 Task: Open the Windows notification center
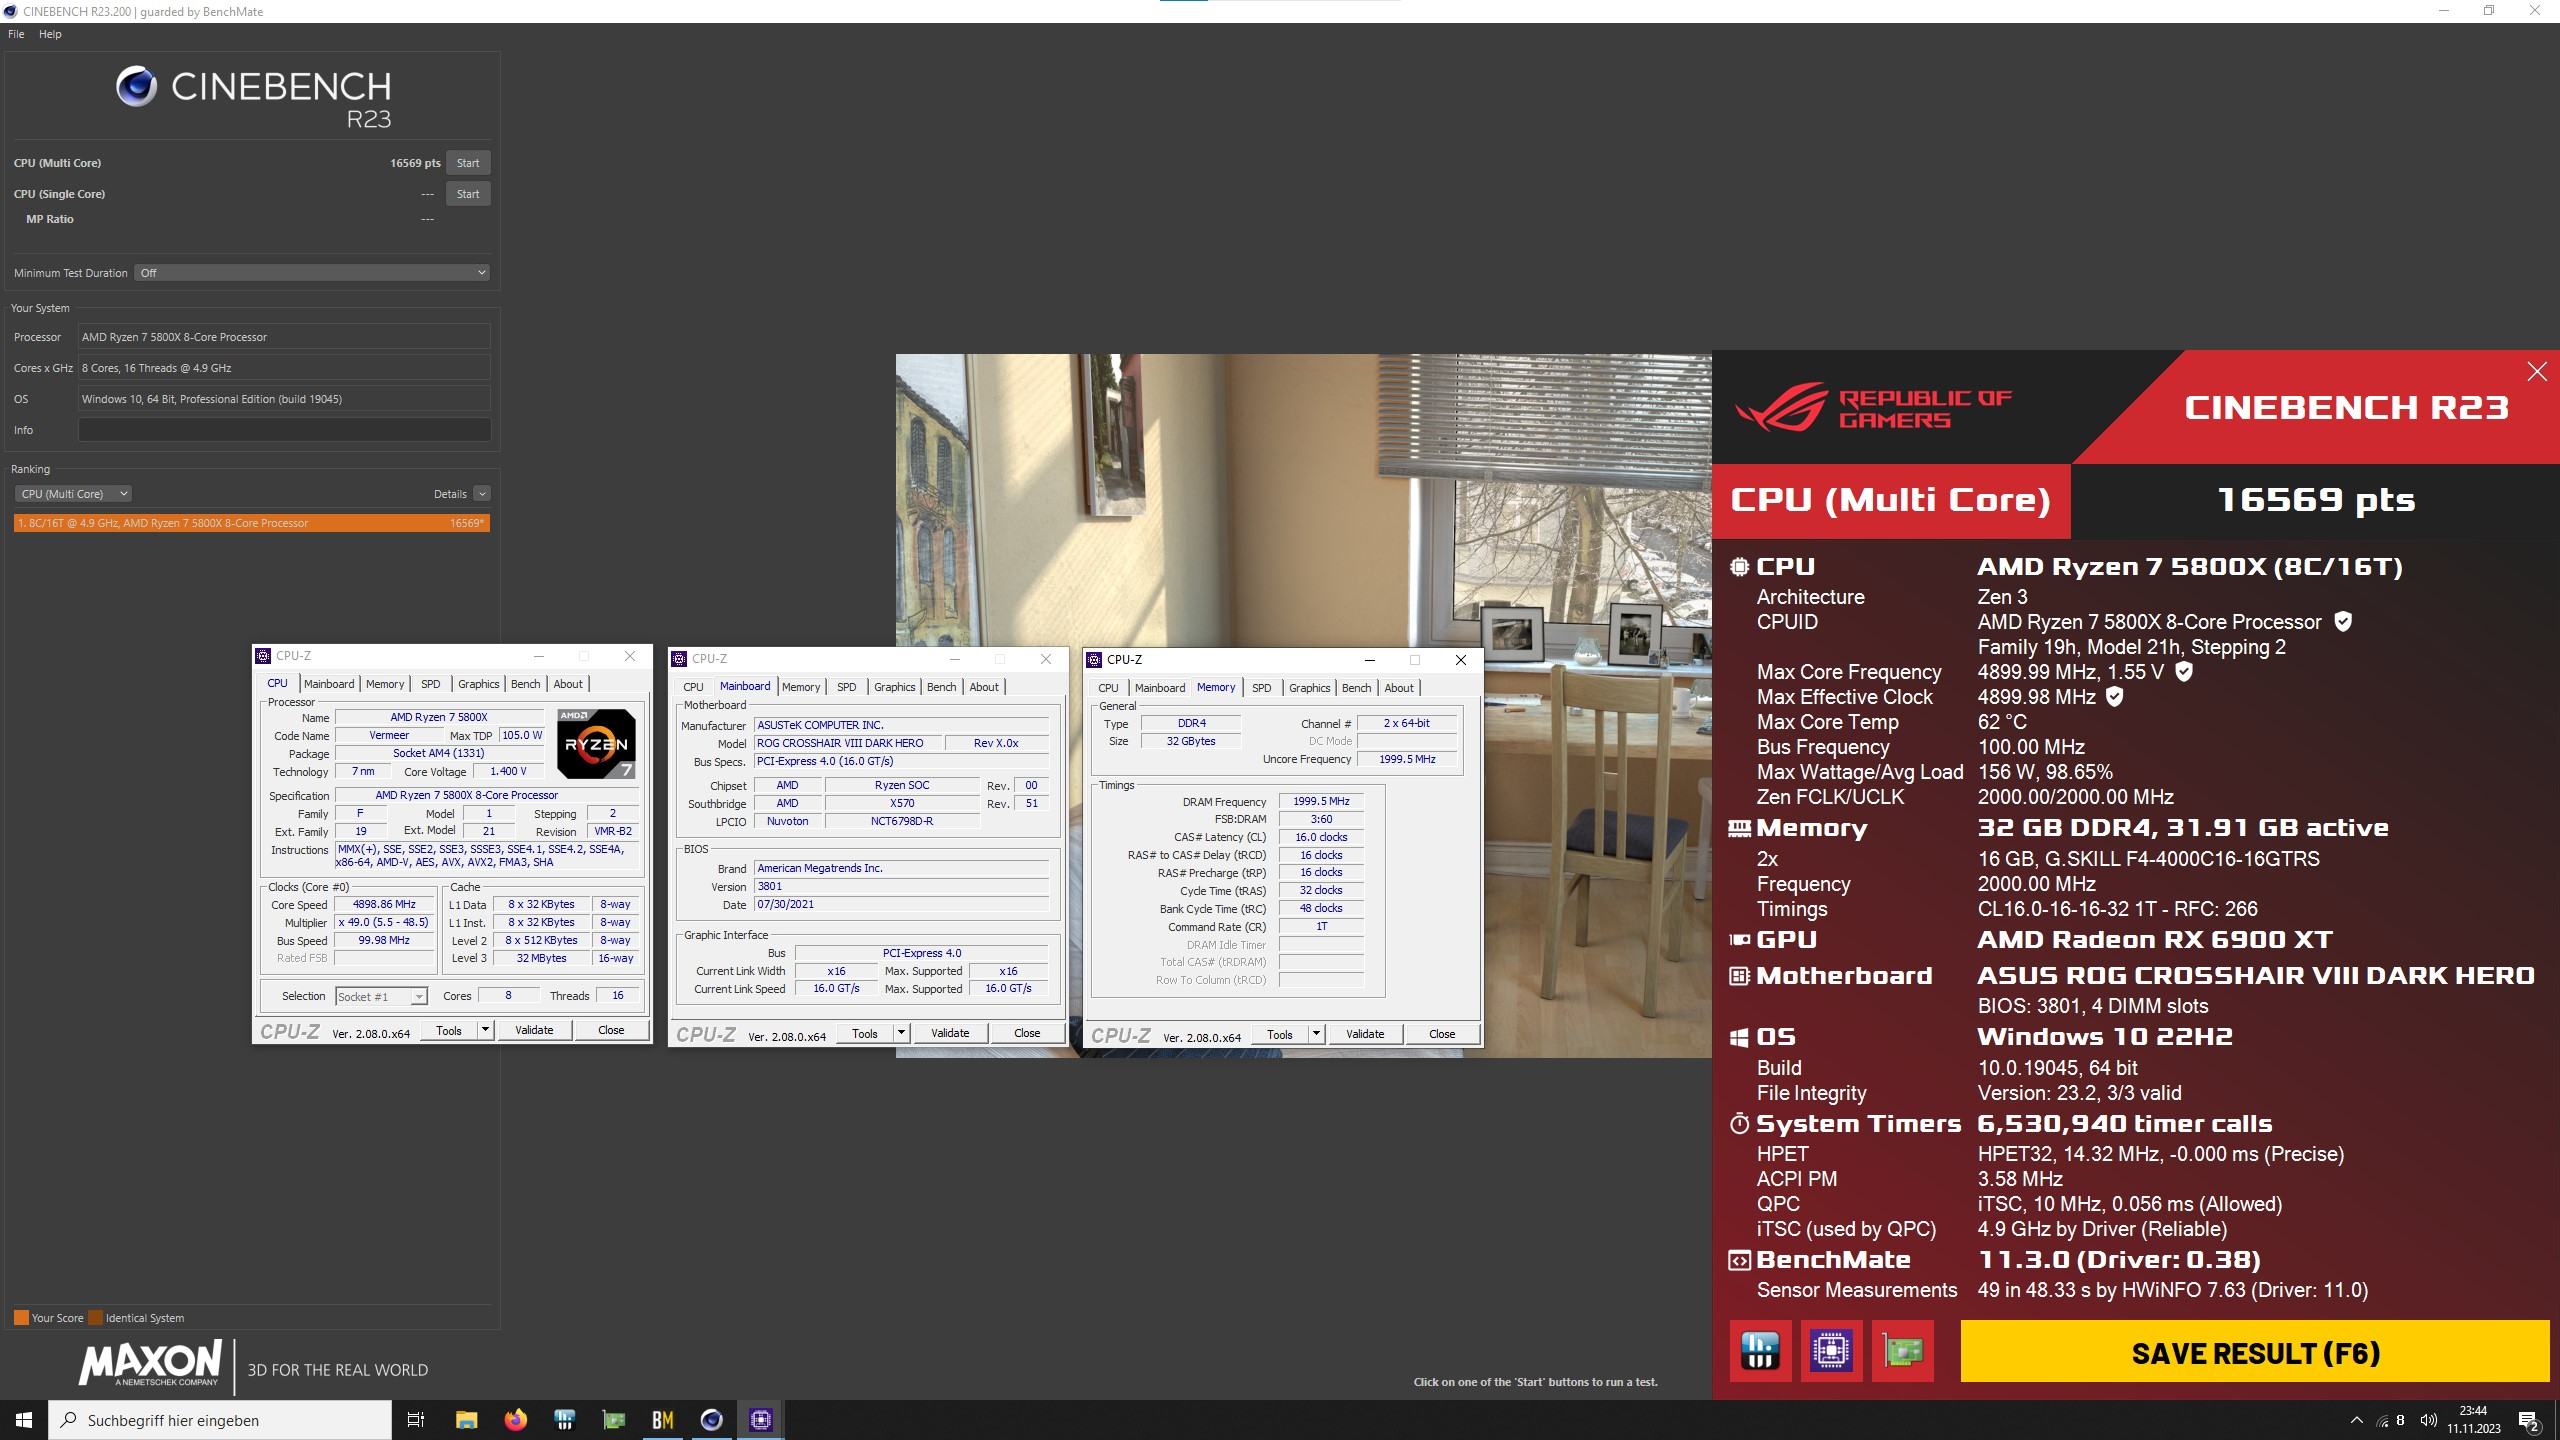pos(2529,1420)
